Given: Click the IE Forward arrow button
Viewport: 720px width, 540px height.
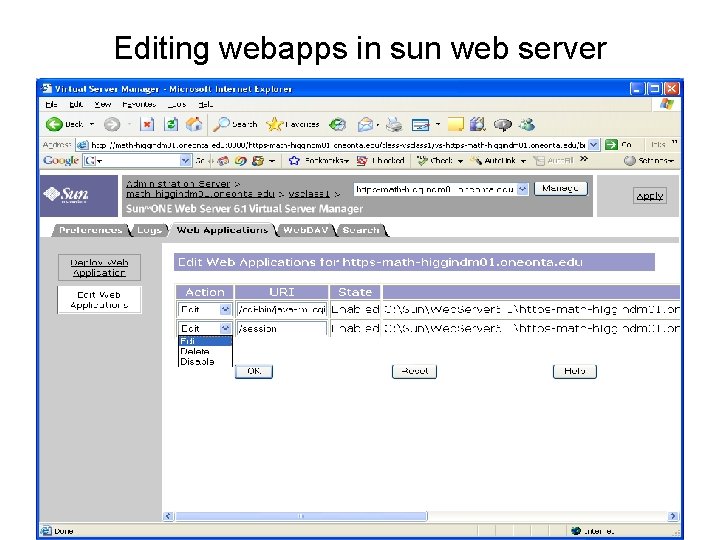Looking at the screenshot, I should point(112,124).
